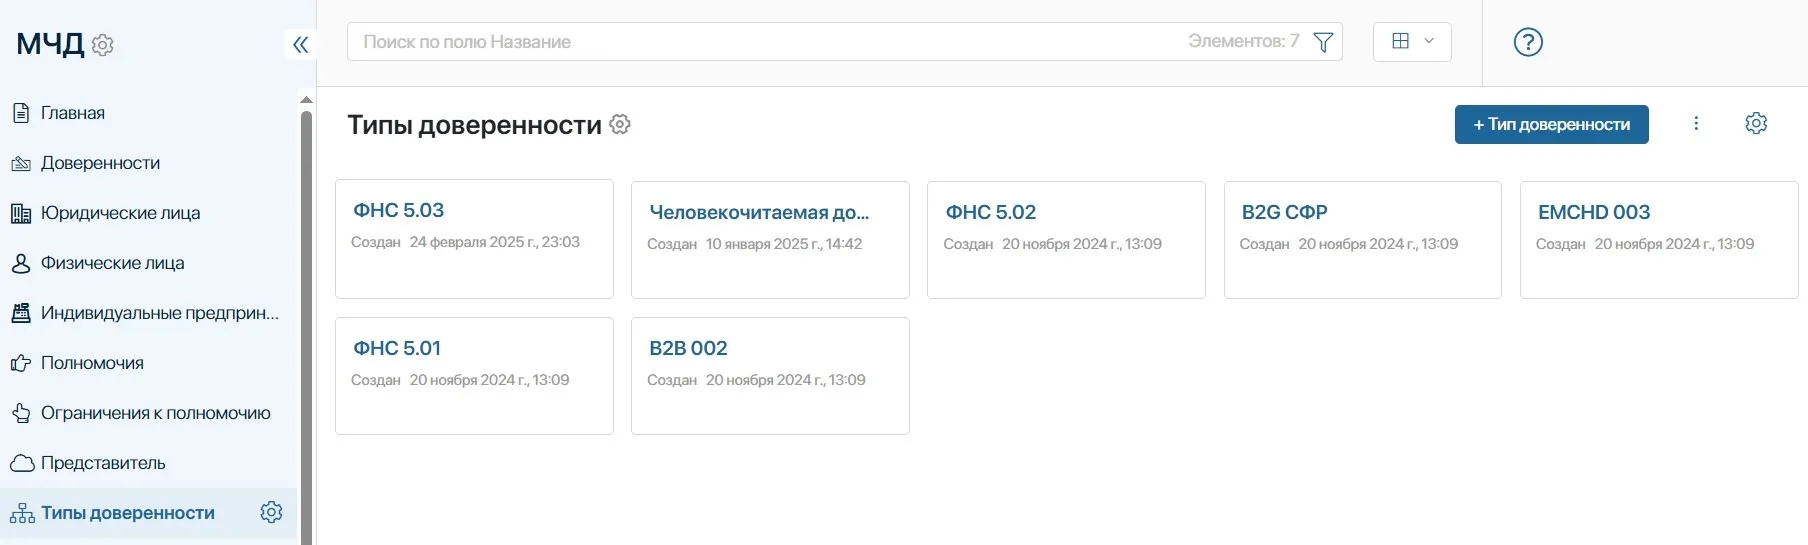Viewport: 1808px width, 545px height.
Task: Open the filter funnel icon in search
Action: pos(1323,42)
